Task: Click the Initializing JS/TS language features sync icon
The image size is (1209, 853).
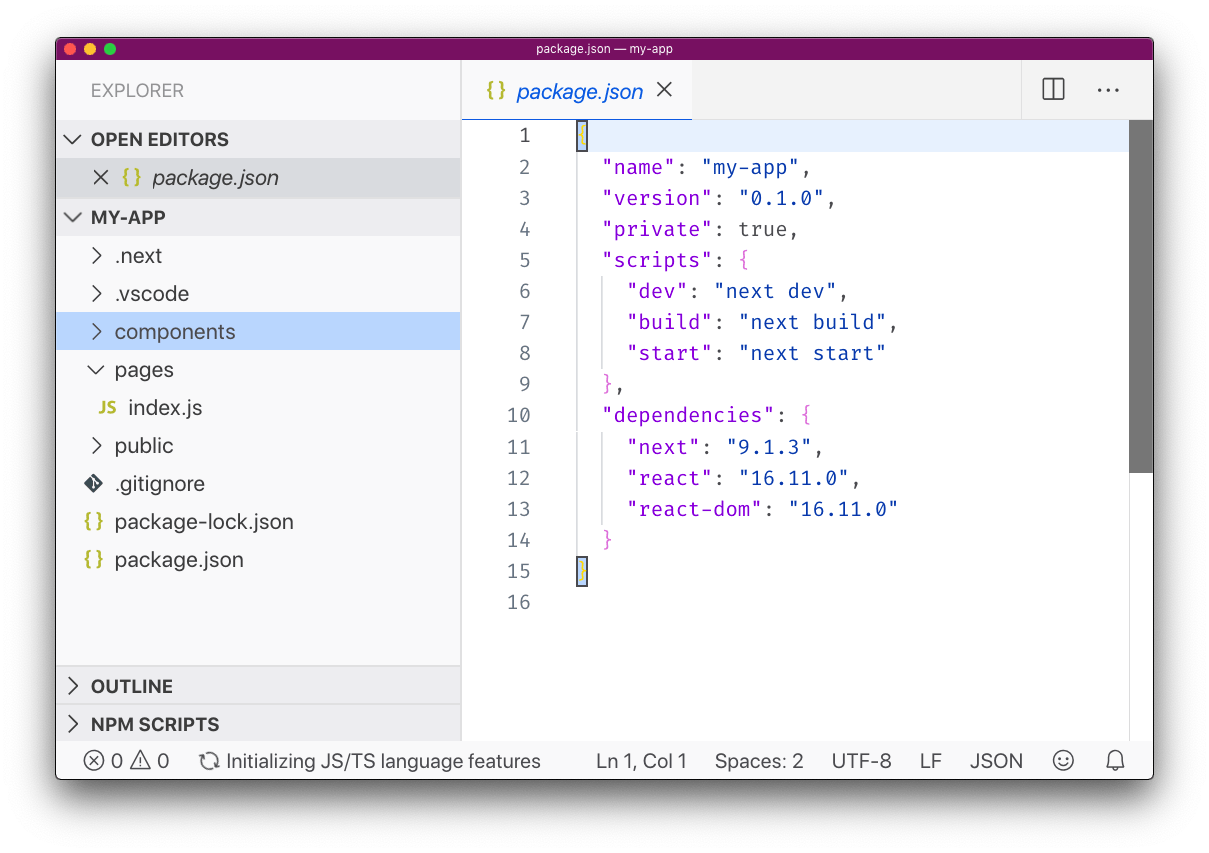Action: coord(208,760)
